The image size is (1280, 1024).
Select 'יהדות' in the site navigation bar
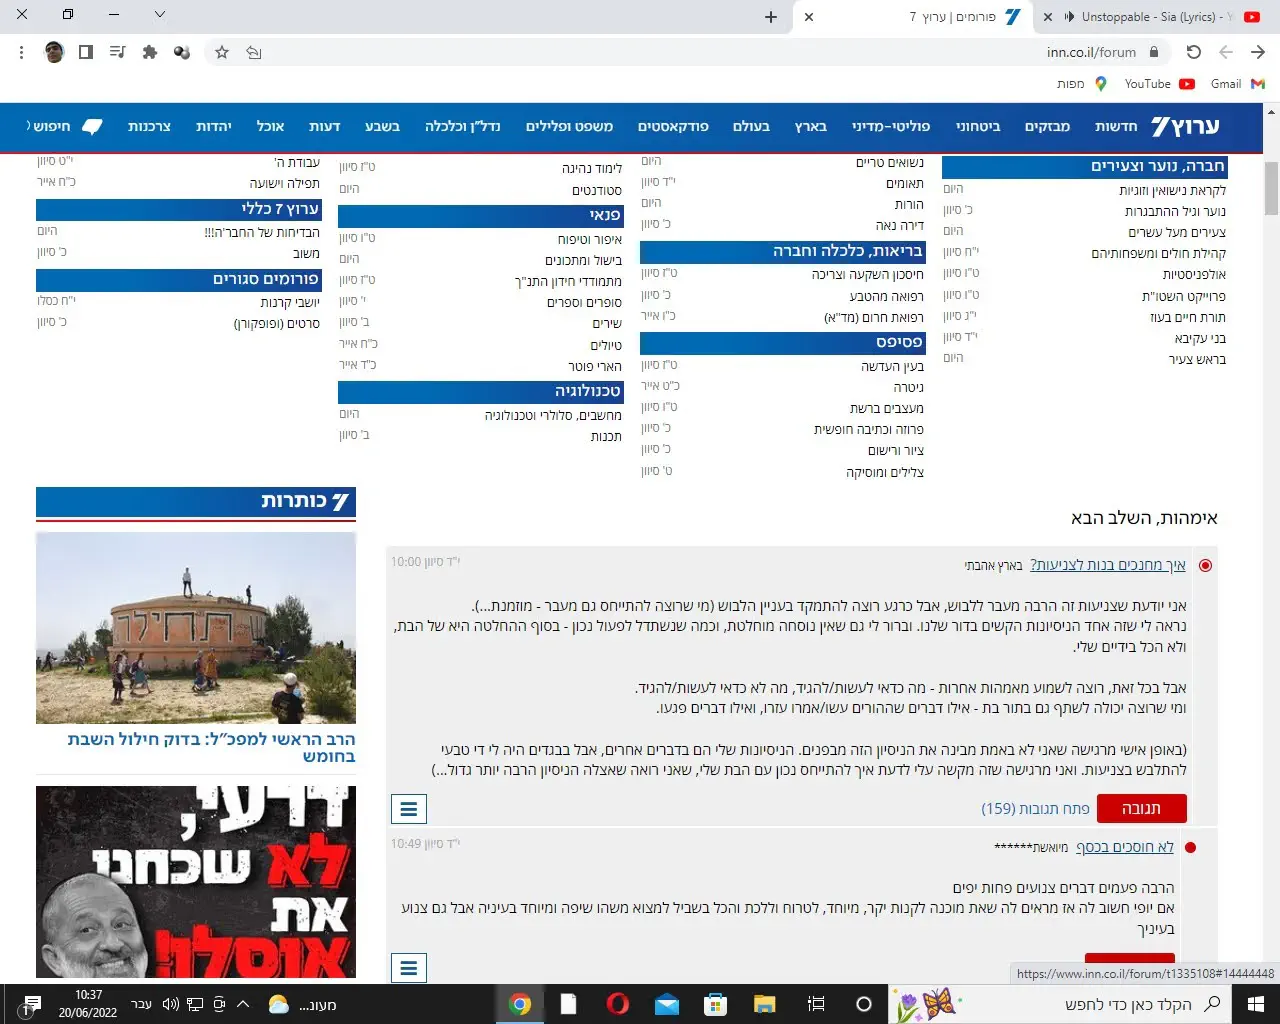[x=214, y=126]
